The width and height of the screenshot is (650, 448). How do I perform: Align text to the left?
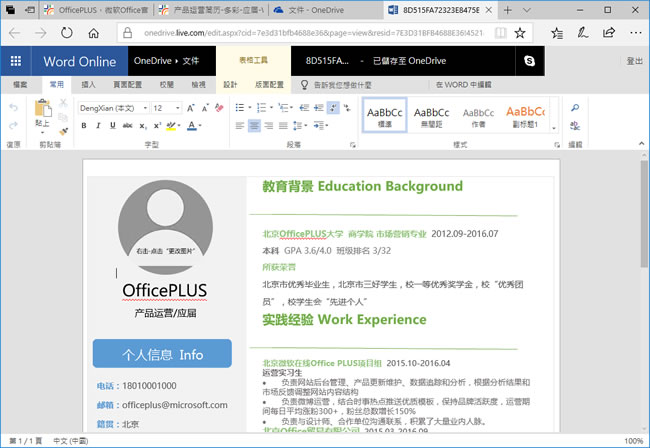[240, 125]
